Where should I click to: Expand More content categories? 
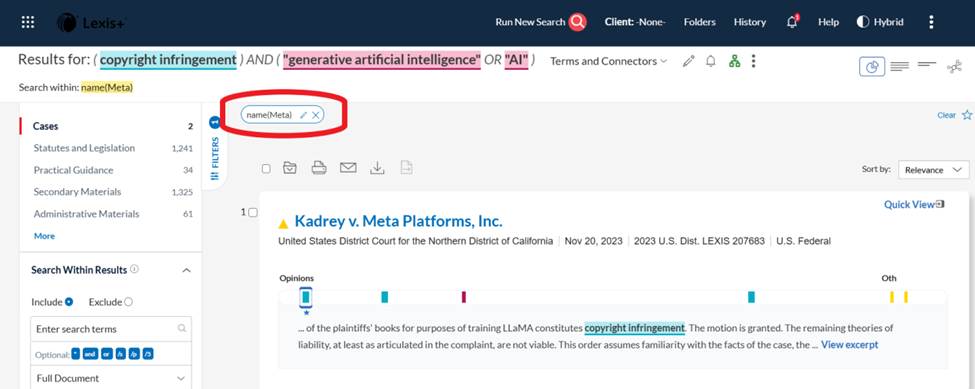tap(44, 236)
